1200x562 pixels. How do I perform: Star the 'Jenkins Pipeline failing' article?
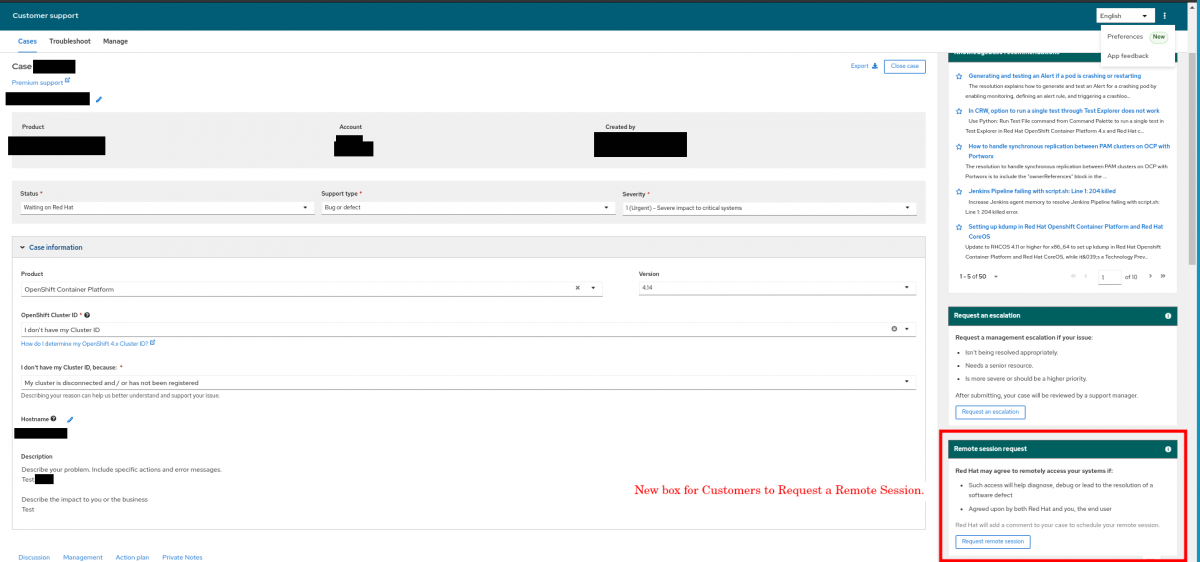[959, 190]
